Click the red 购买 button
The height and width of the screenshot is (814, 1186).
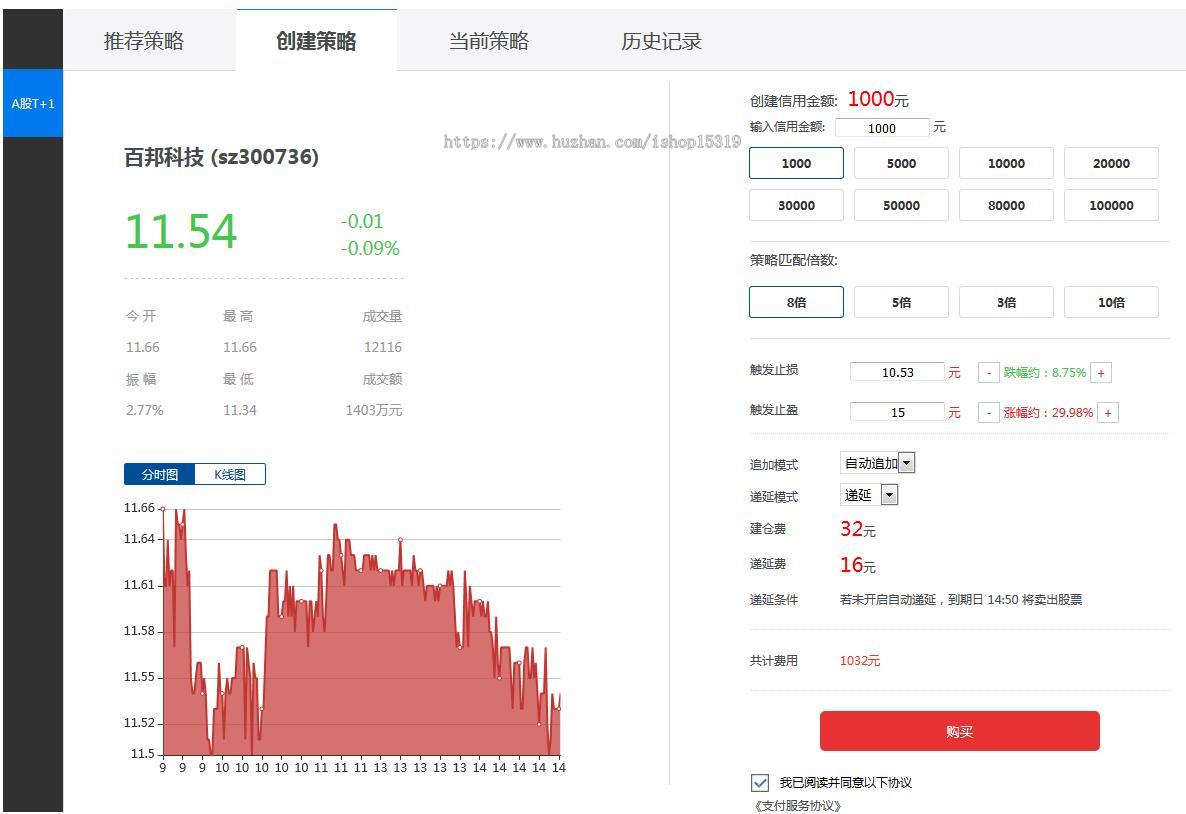pos(959,731)
